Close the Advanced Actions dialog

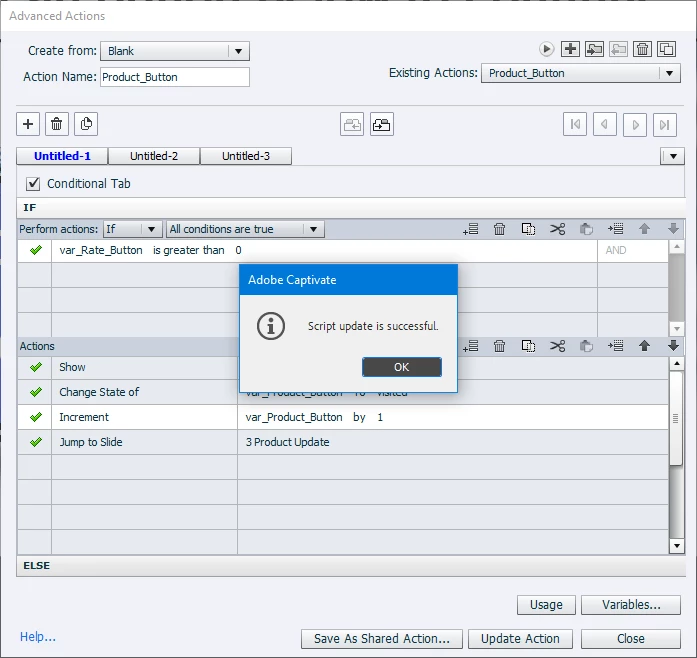coord(631,639)
